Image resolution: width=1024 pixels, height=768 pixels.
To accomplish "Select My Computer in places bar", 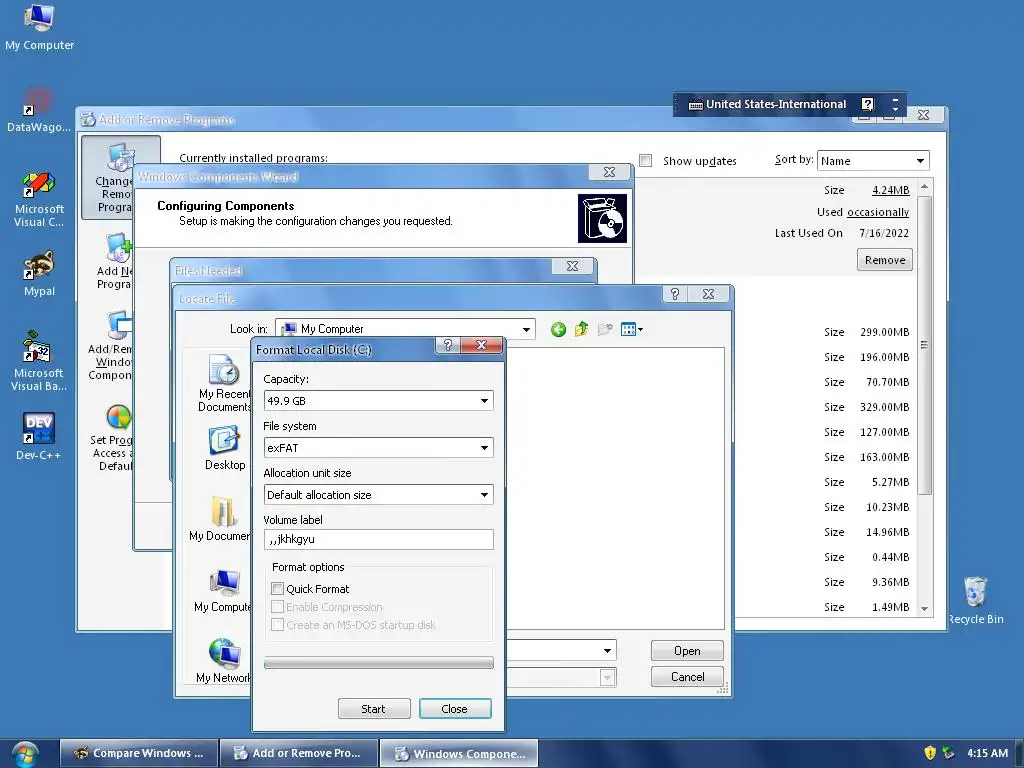I will click(223, 590).
